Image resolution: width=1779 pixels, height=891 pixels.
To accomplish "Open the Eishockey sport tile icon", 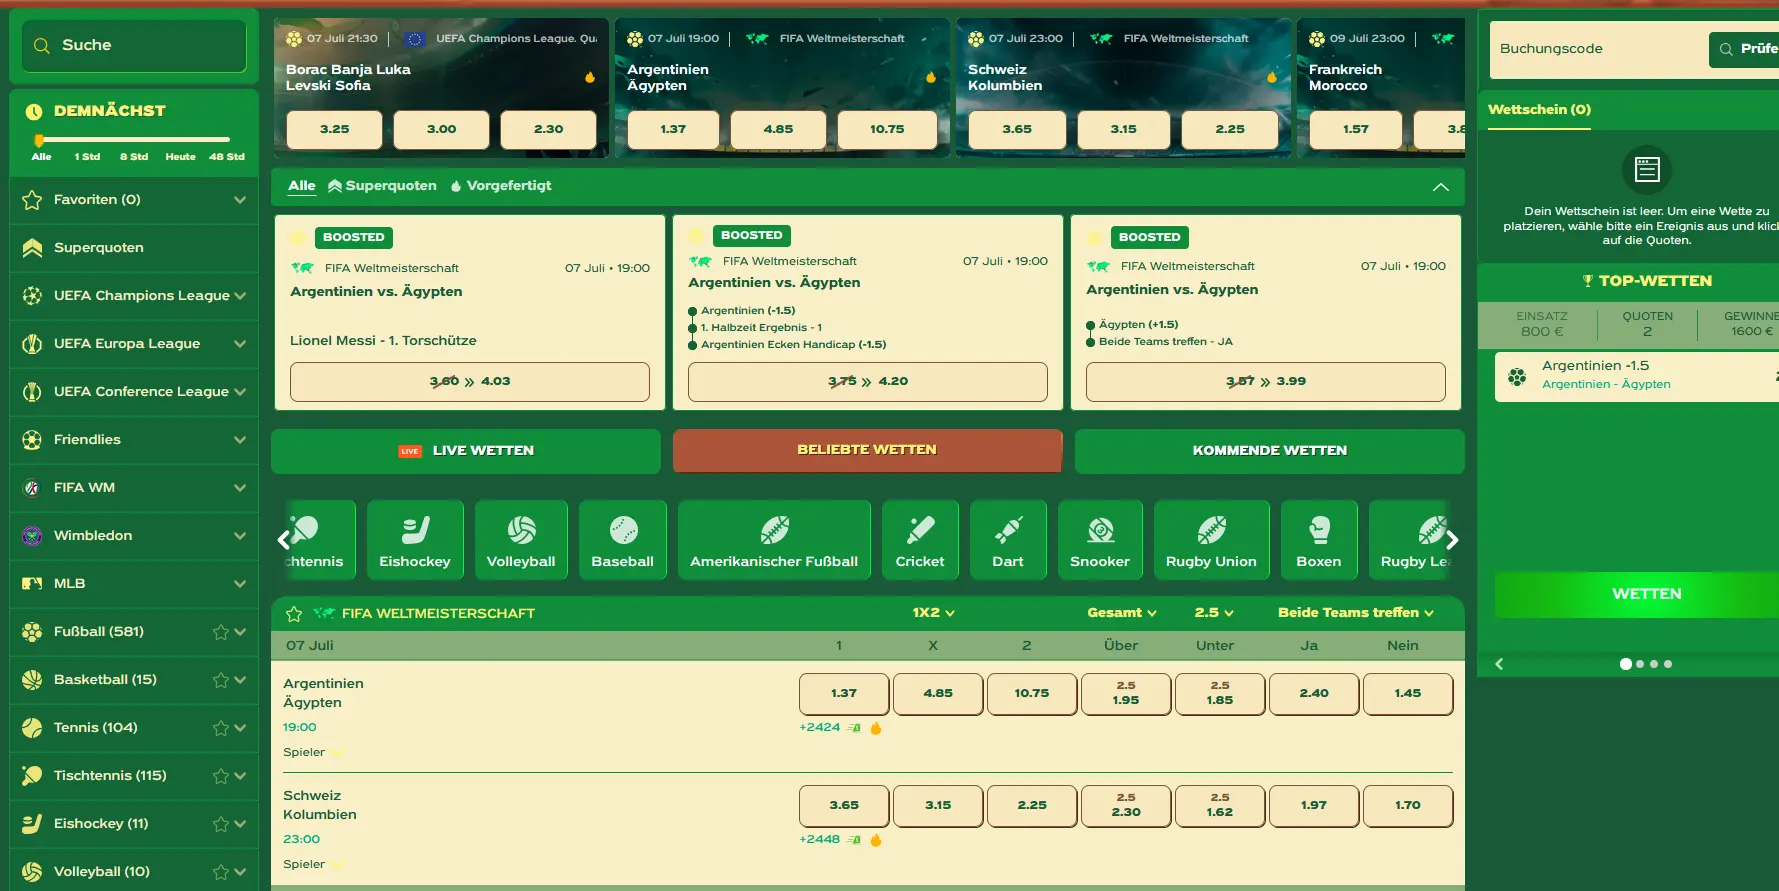I will coord(415,530).
